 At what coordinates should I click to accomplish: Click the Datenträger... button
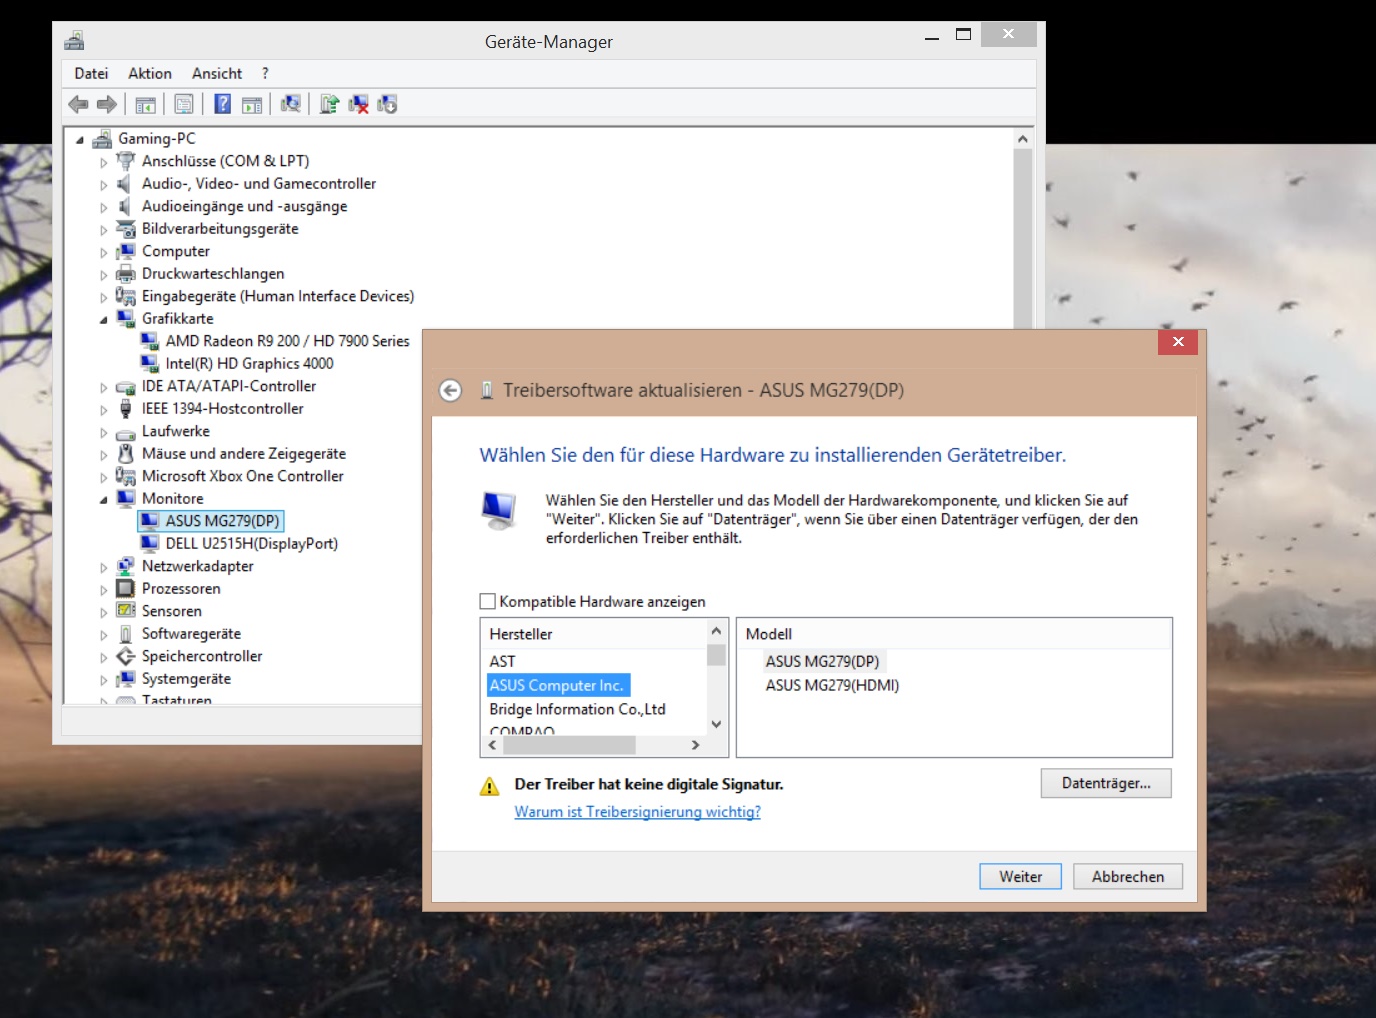(1106, 783)
